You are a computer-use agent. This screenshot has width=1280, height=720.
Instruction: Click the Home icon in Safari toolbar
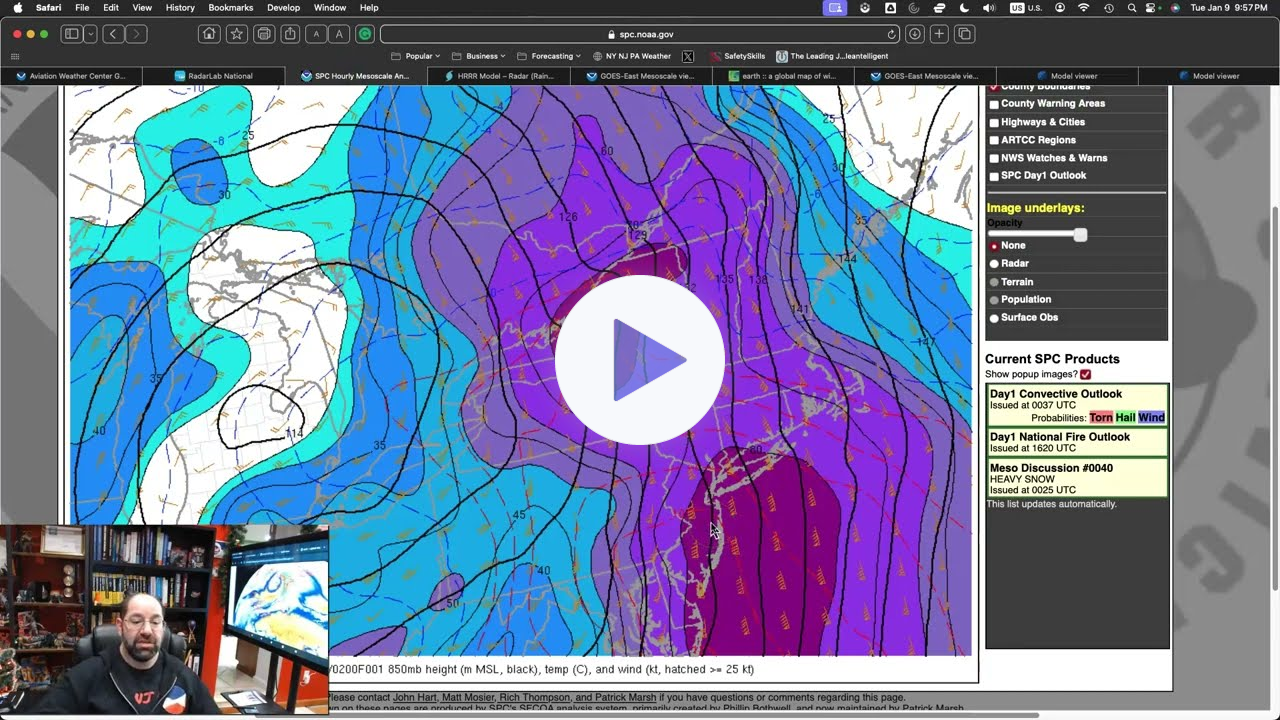pyautogui.click(x=208, y=33)
